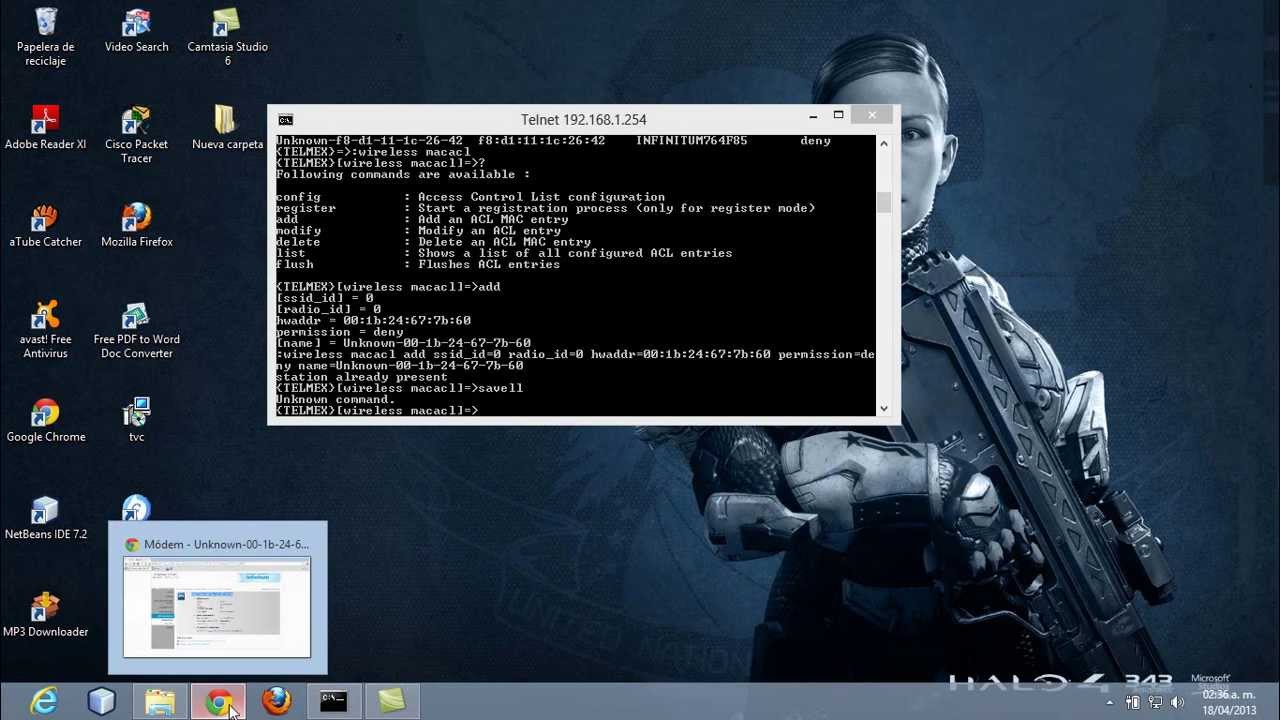Click the 'flush' command row in Telnet
Image resolution: width=1280 pixels, height=720 pixels.
pyautogui.click(x=418, y=264)
